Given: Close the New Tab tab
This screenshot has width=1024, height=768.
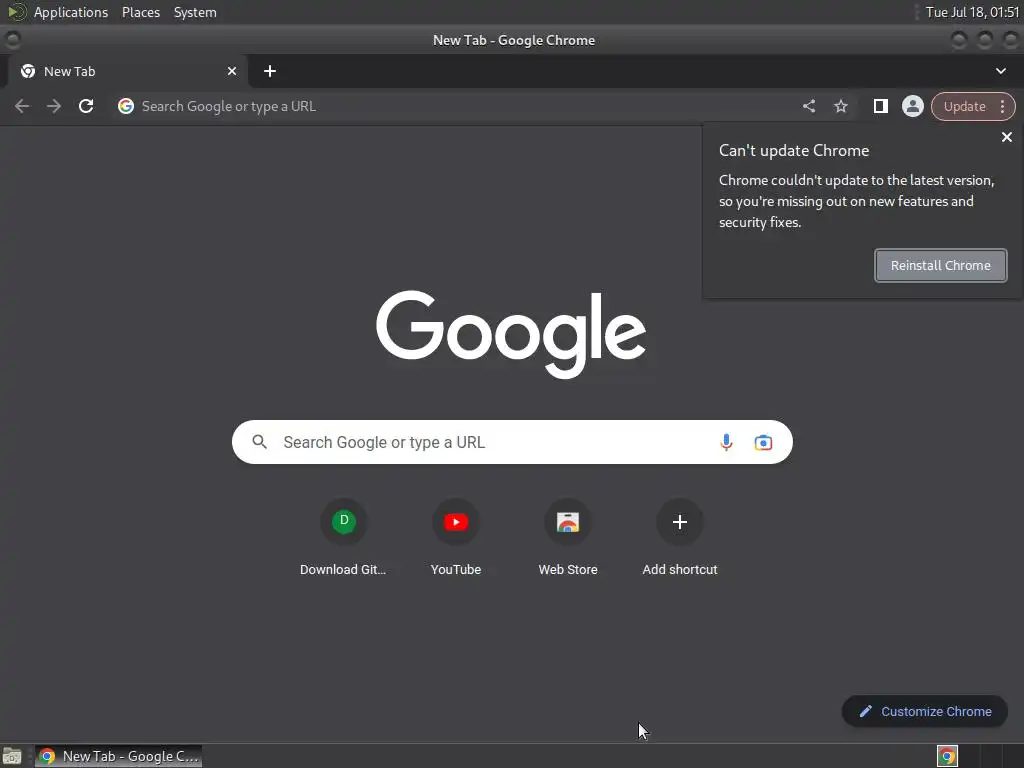Looking at the screenshot, I should [232, 71].
